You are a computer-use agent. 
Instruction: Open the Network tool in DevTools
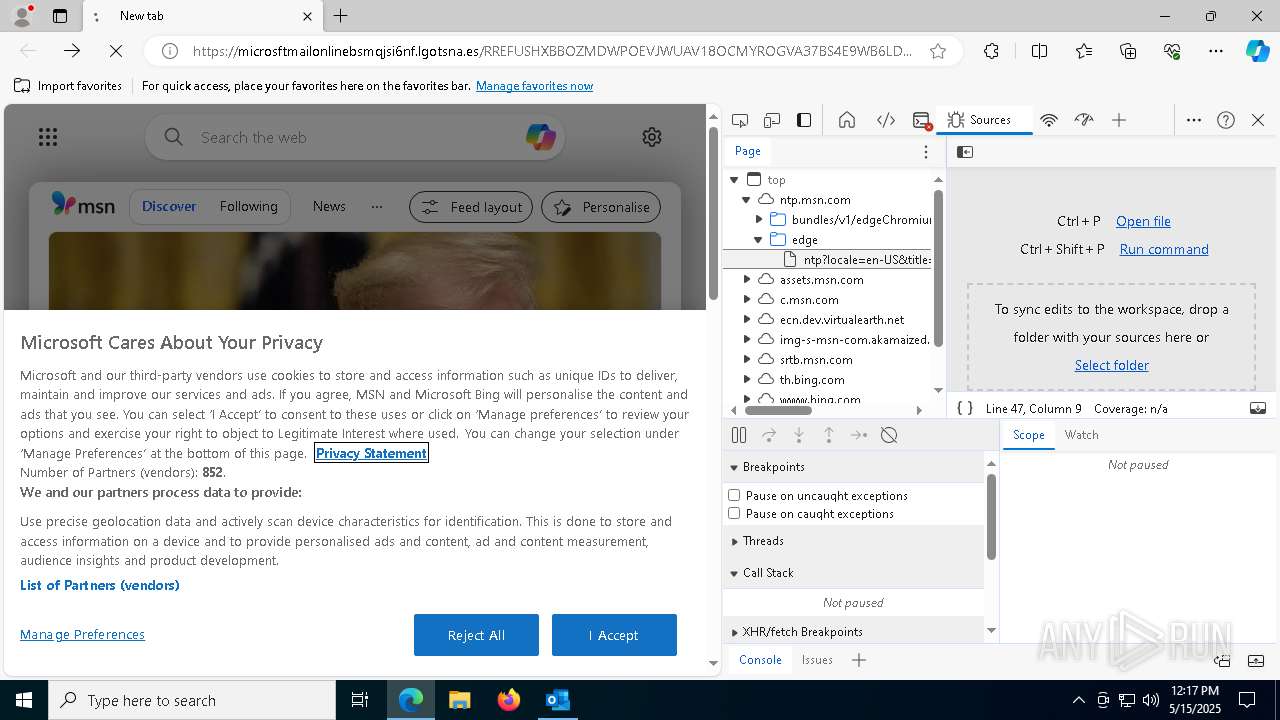pyautogui.click(x=1049, y=120)
